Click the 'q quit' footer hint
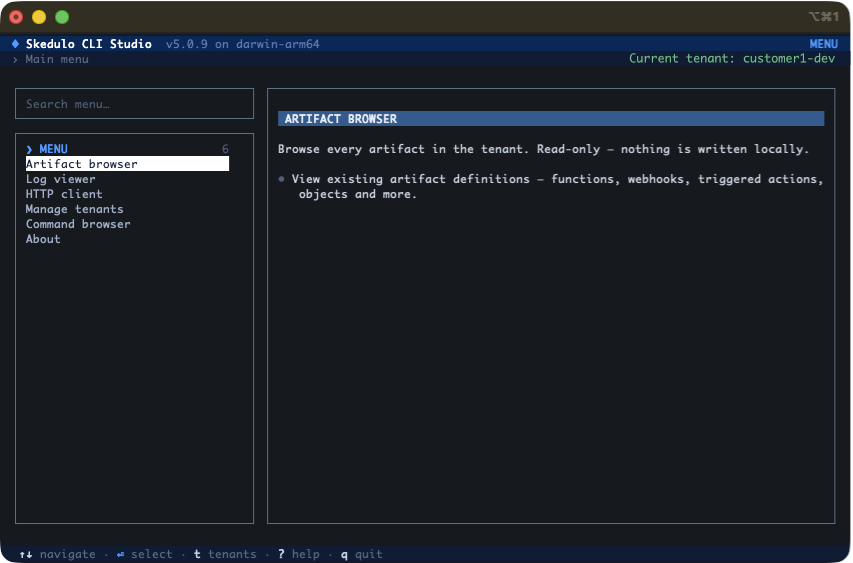Viewport: 853px width, 563px height. click(362, 554)
